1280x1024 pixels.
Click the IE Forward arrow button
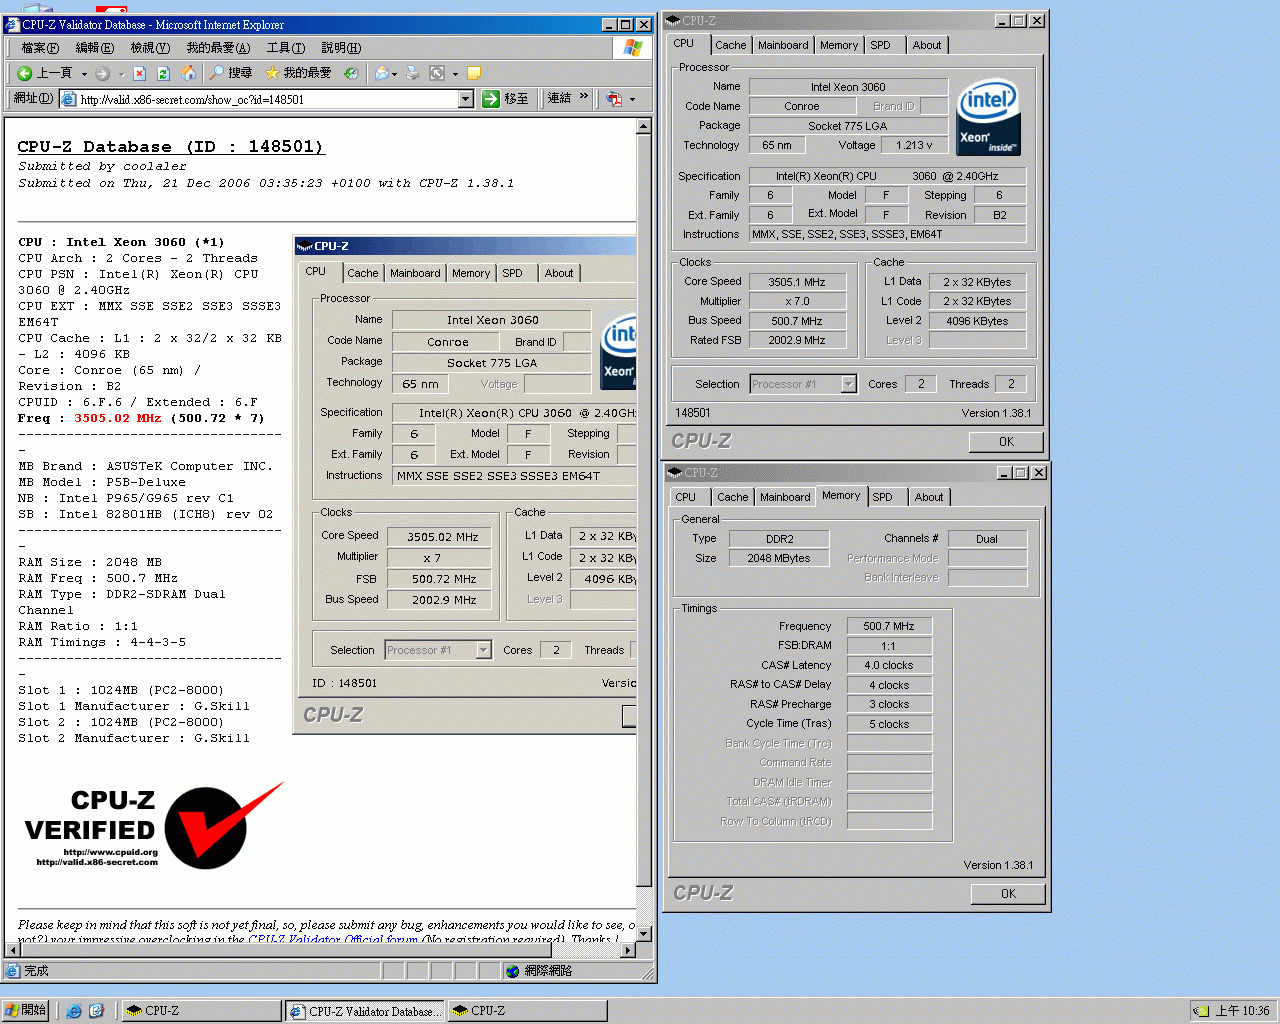tap(102, 73)
